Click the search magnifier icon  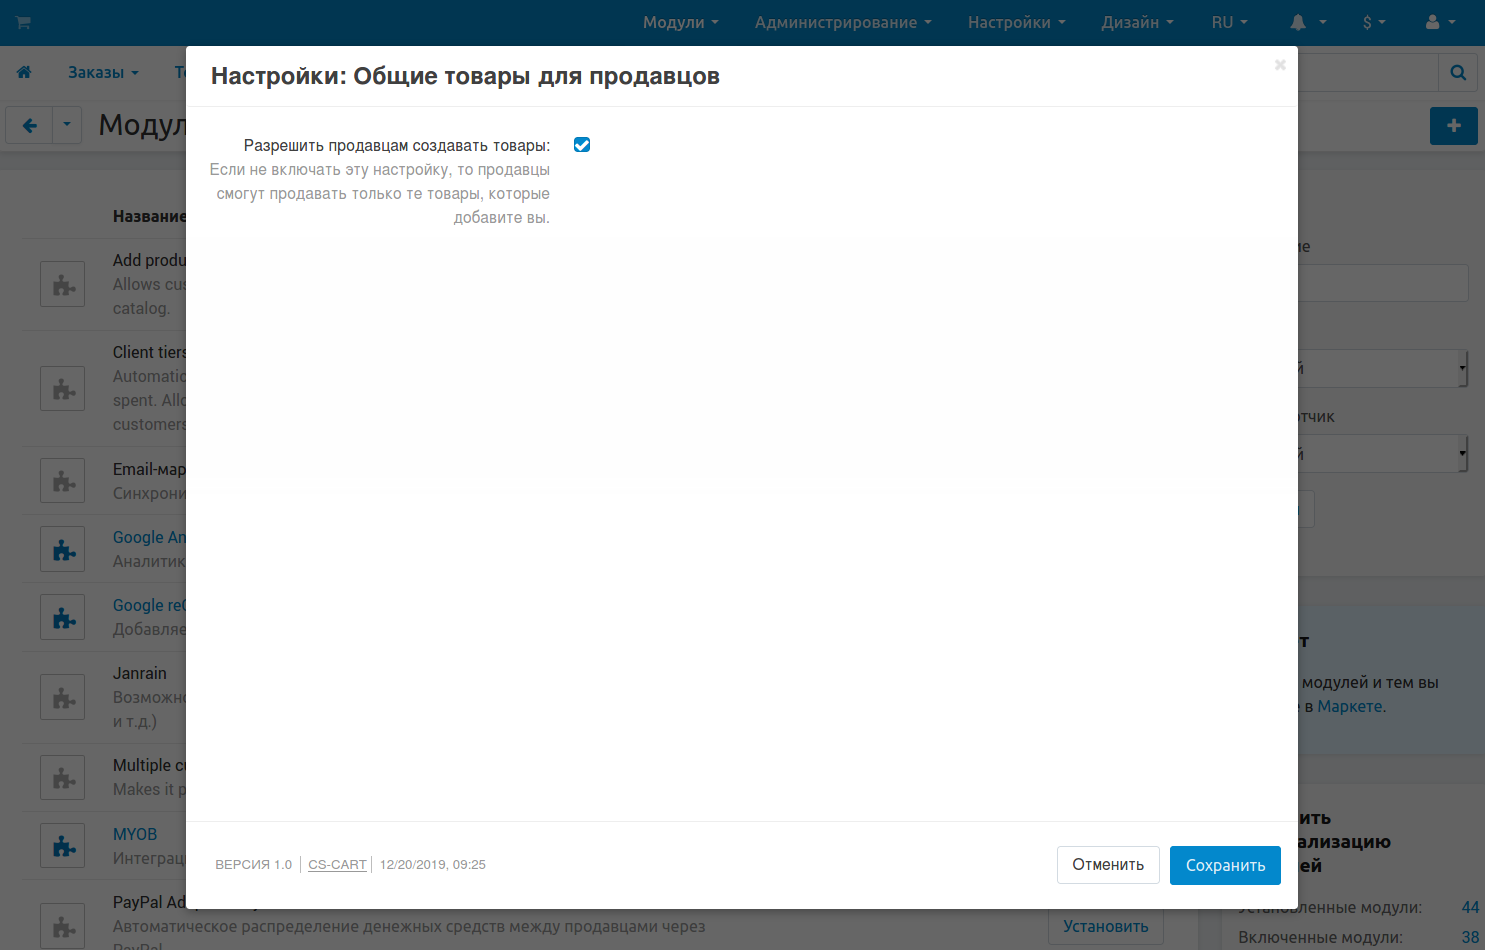[x=1458, y=72]
